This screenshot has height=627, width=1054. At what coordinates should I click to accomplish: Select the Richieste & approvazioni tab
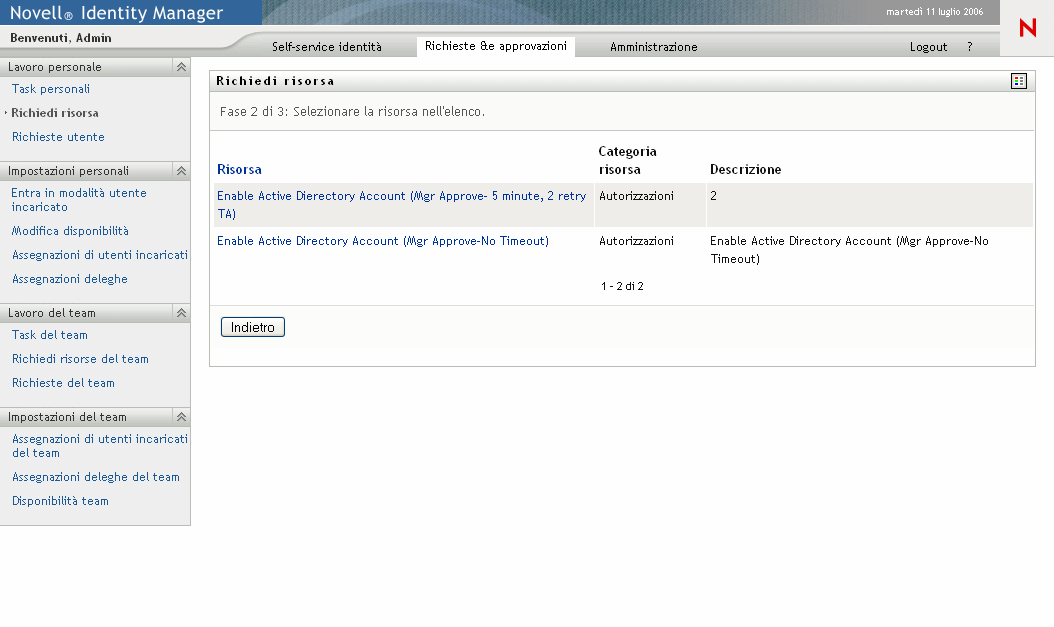tap(495, 46)
